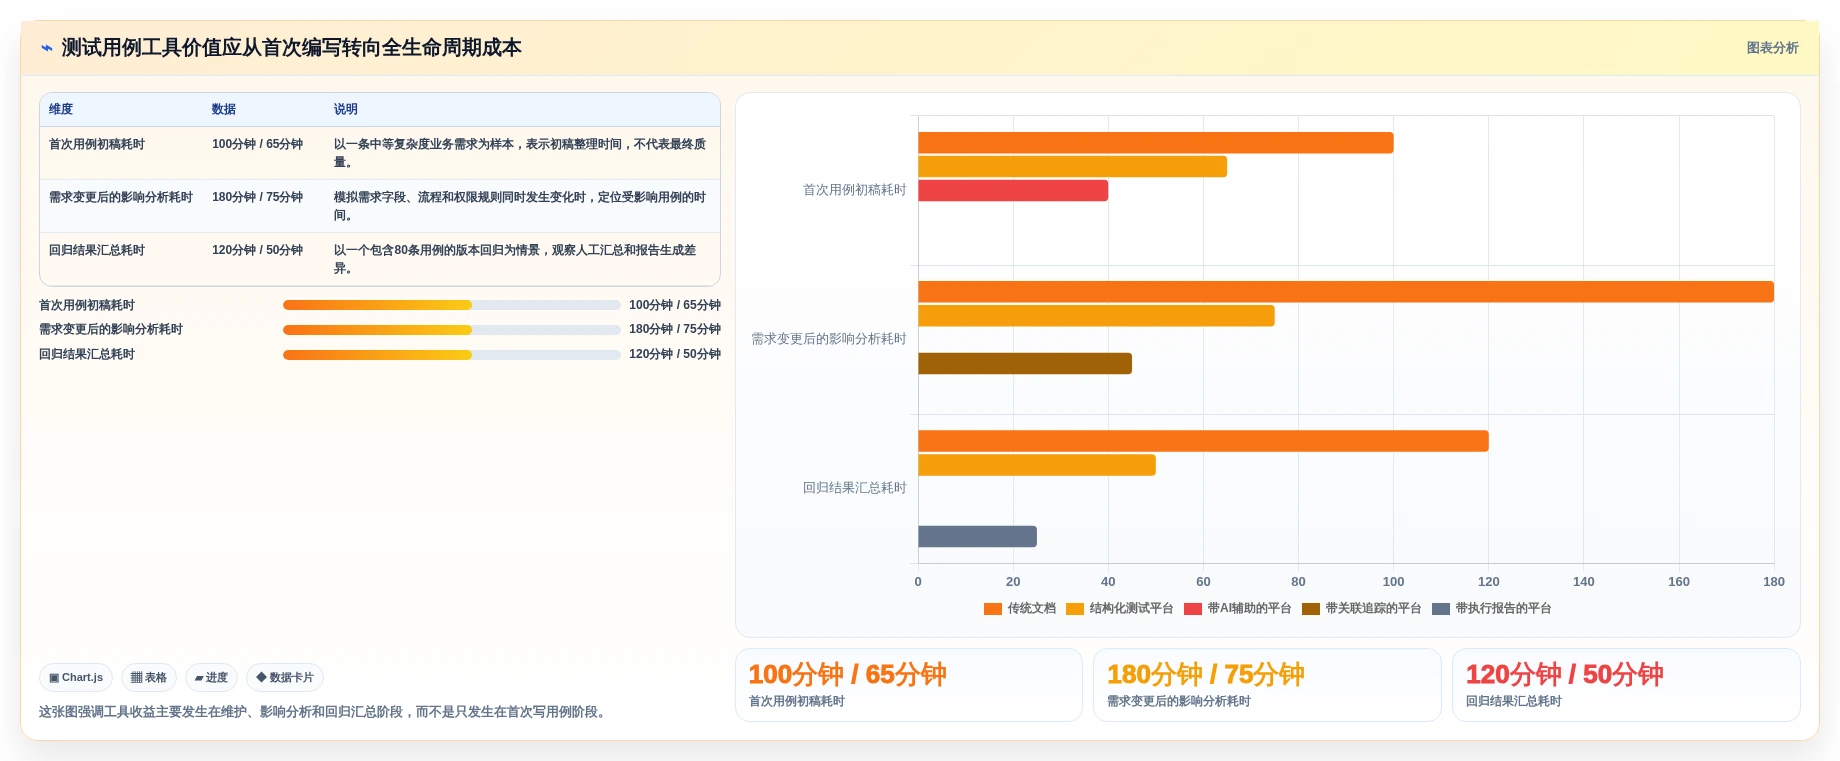Click the 维度 column header
The height and width of the screenshot is (761, 1840).
click(61, 109)
